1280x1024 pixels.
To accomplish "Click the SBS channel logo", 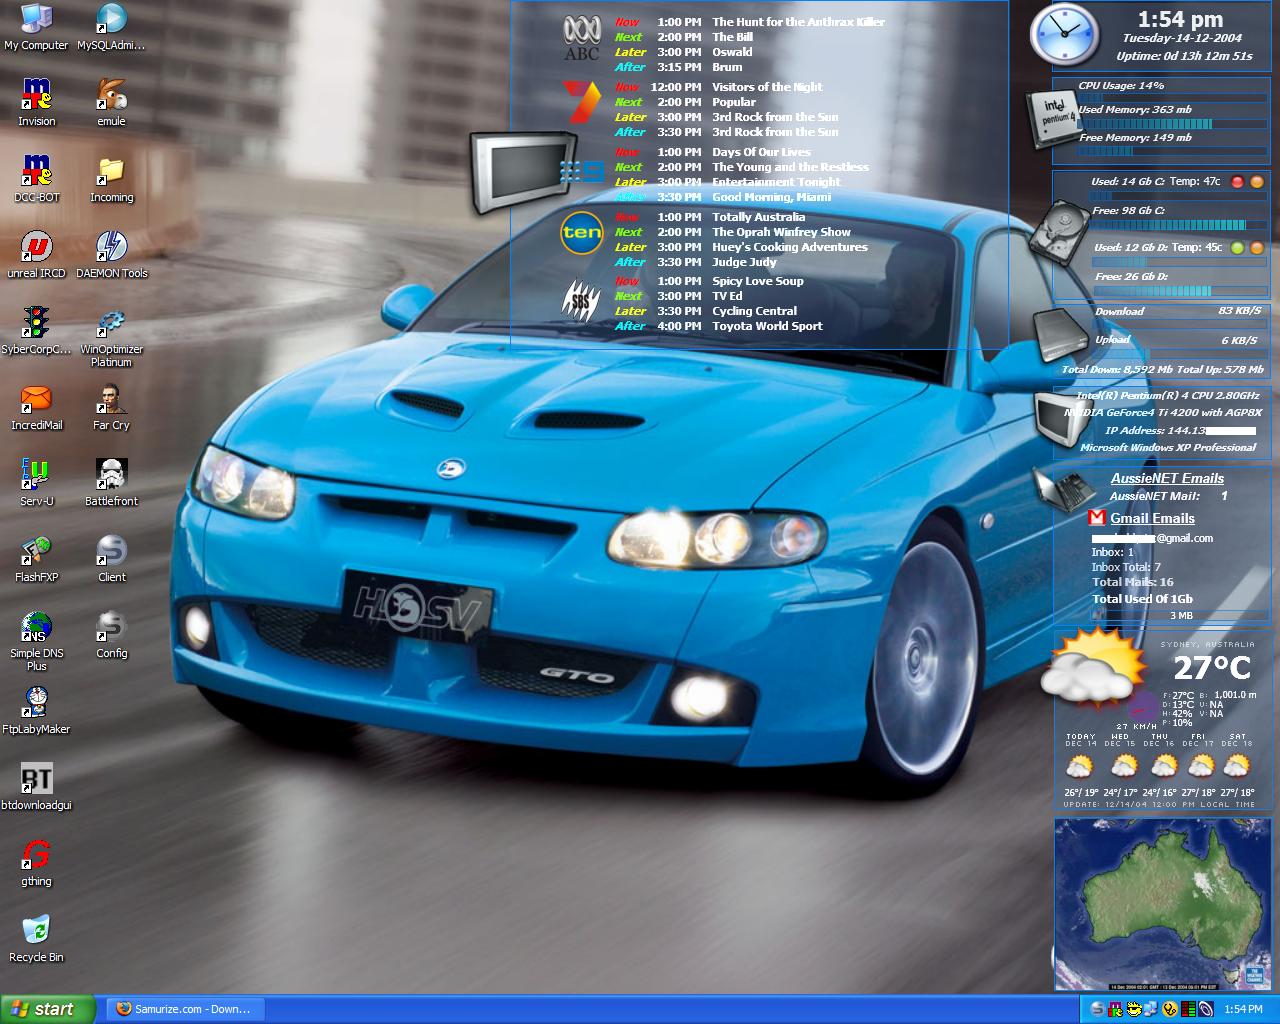I will click(x=581, y=299).
